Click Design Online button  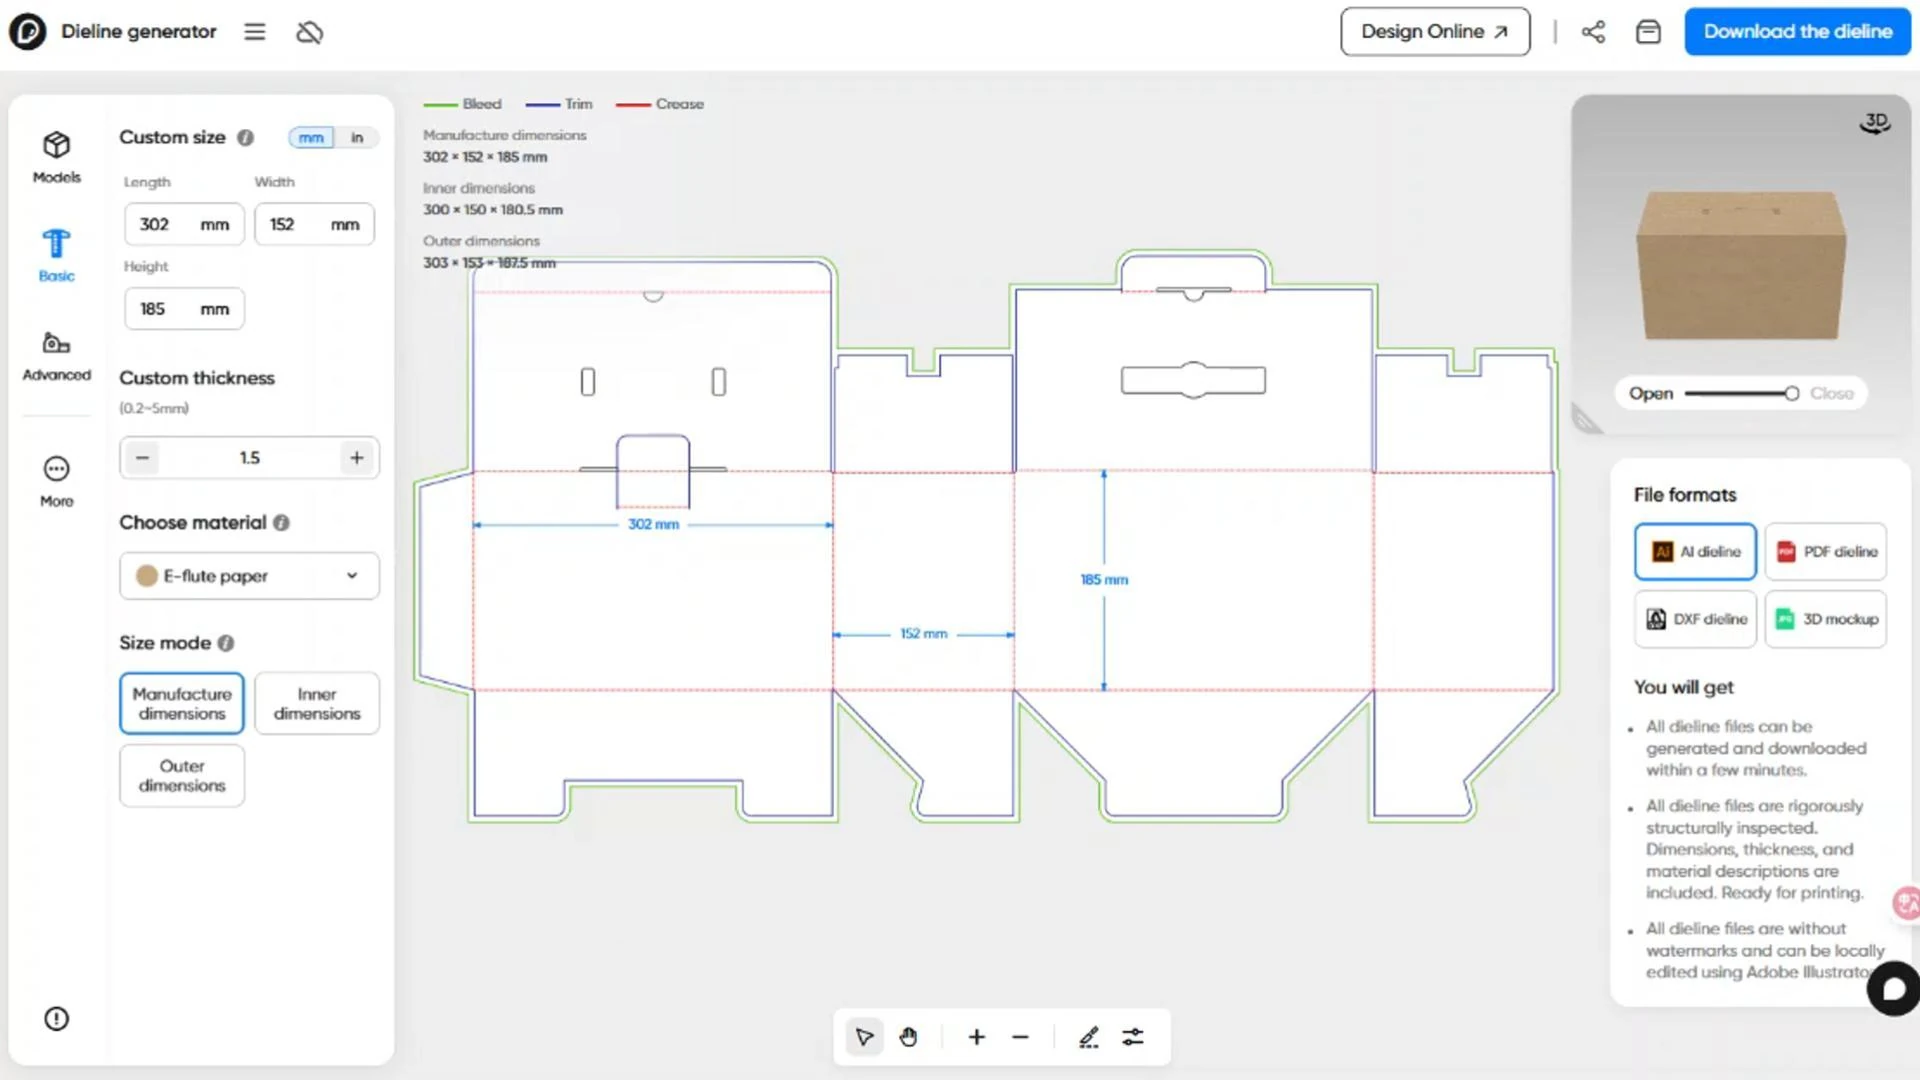pos(1435,32)
